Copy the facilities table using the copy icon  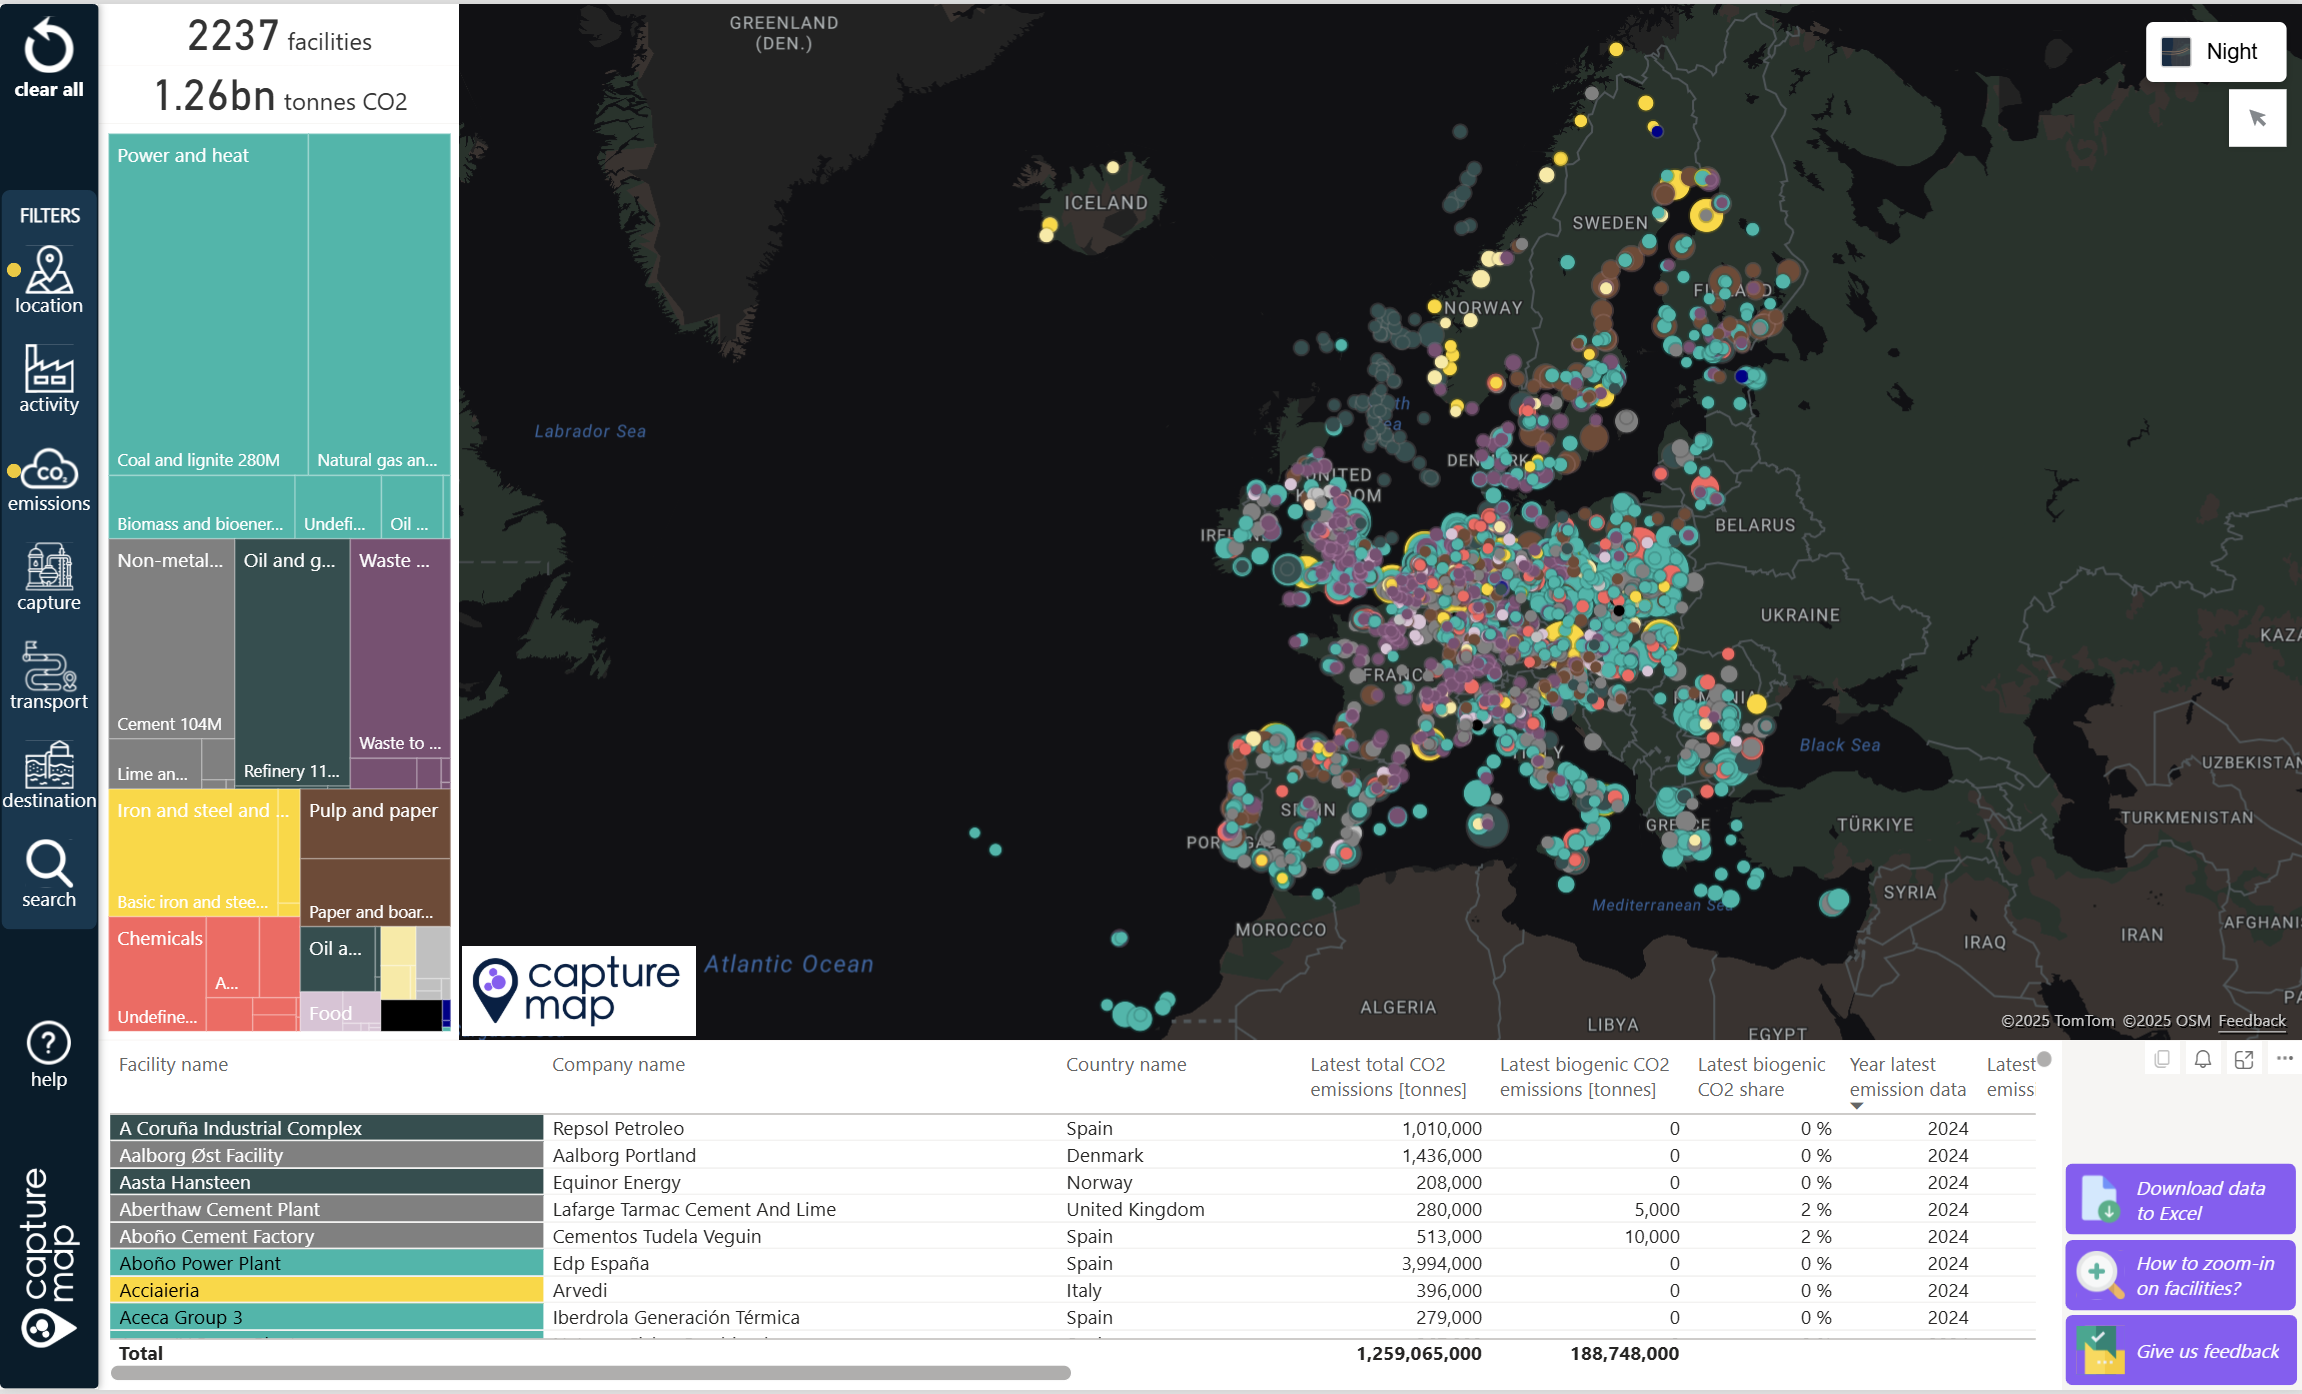tap(2161, 1058)
